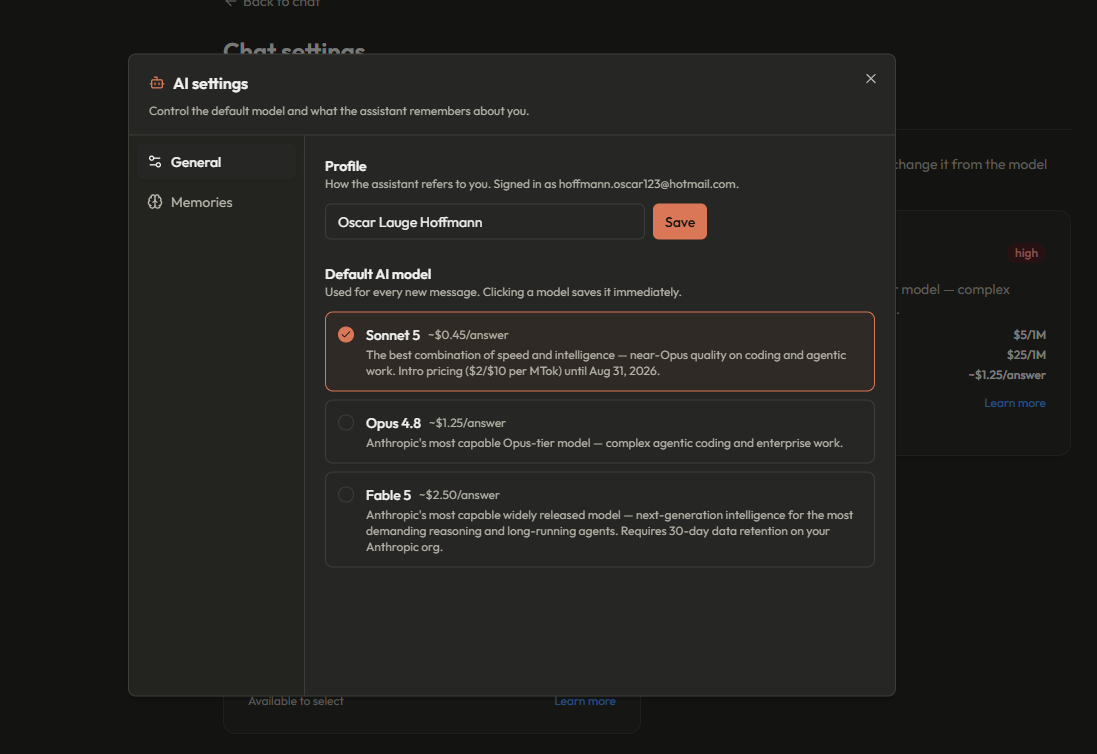1097x754 pixels.
Task: Click the robot icon beside AI settings
Action: (157, 83)
